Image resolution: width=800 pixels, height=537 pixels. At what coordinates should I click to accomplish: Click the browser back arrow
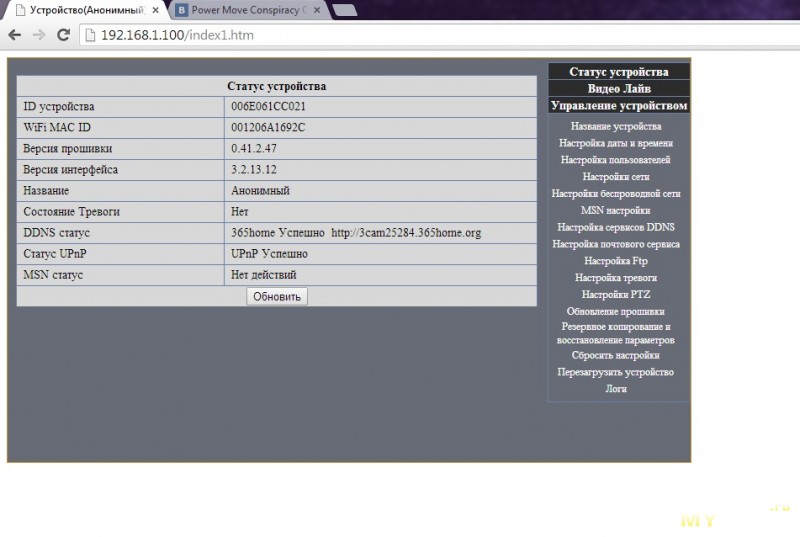coord(14,34)
